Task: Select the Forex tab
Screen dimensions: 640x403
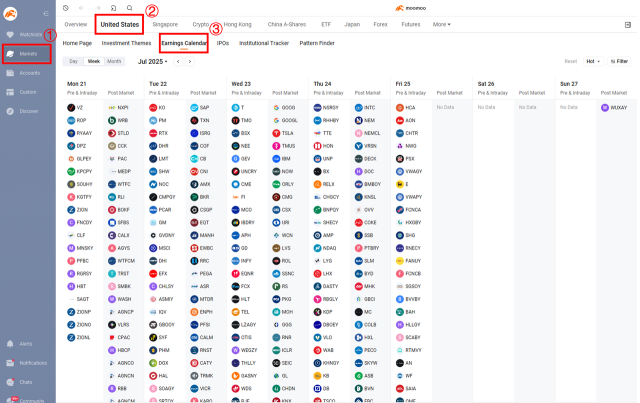Action: point(380,24)
